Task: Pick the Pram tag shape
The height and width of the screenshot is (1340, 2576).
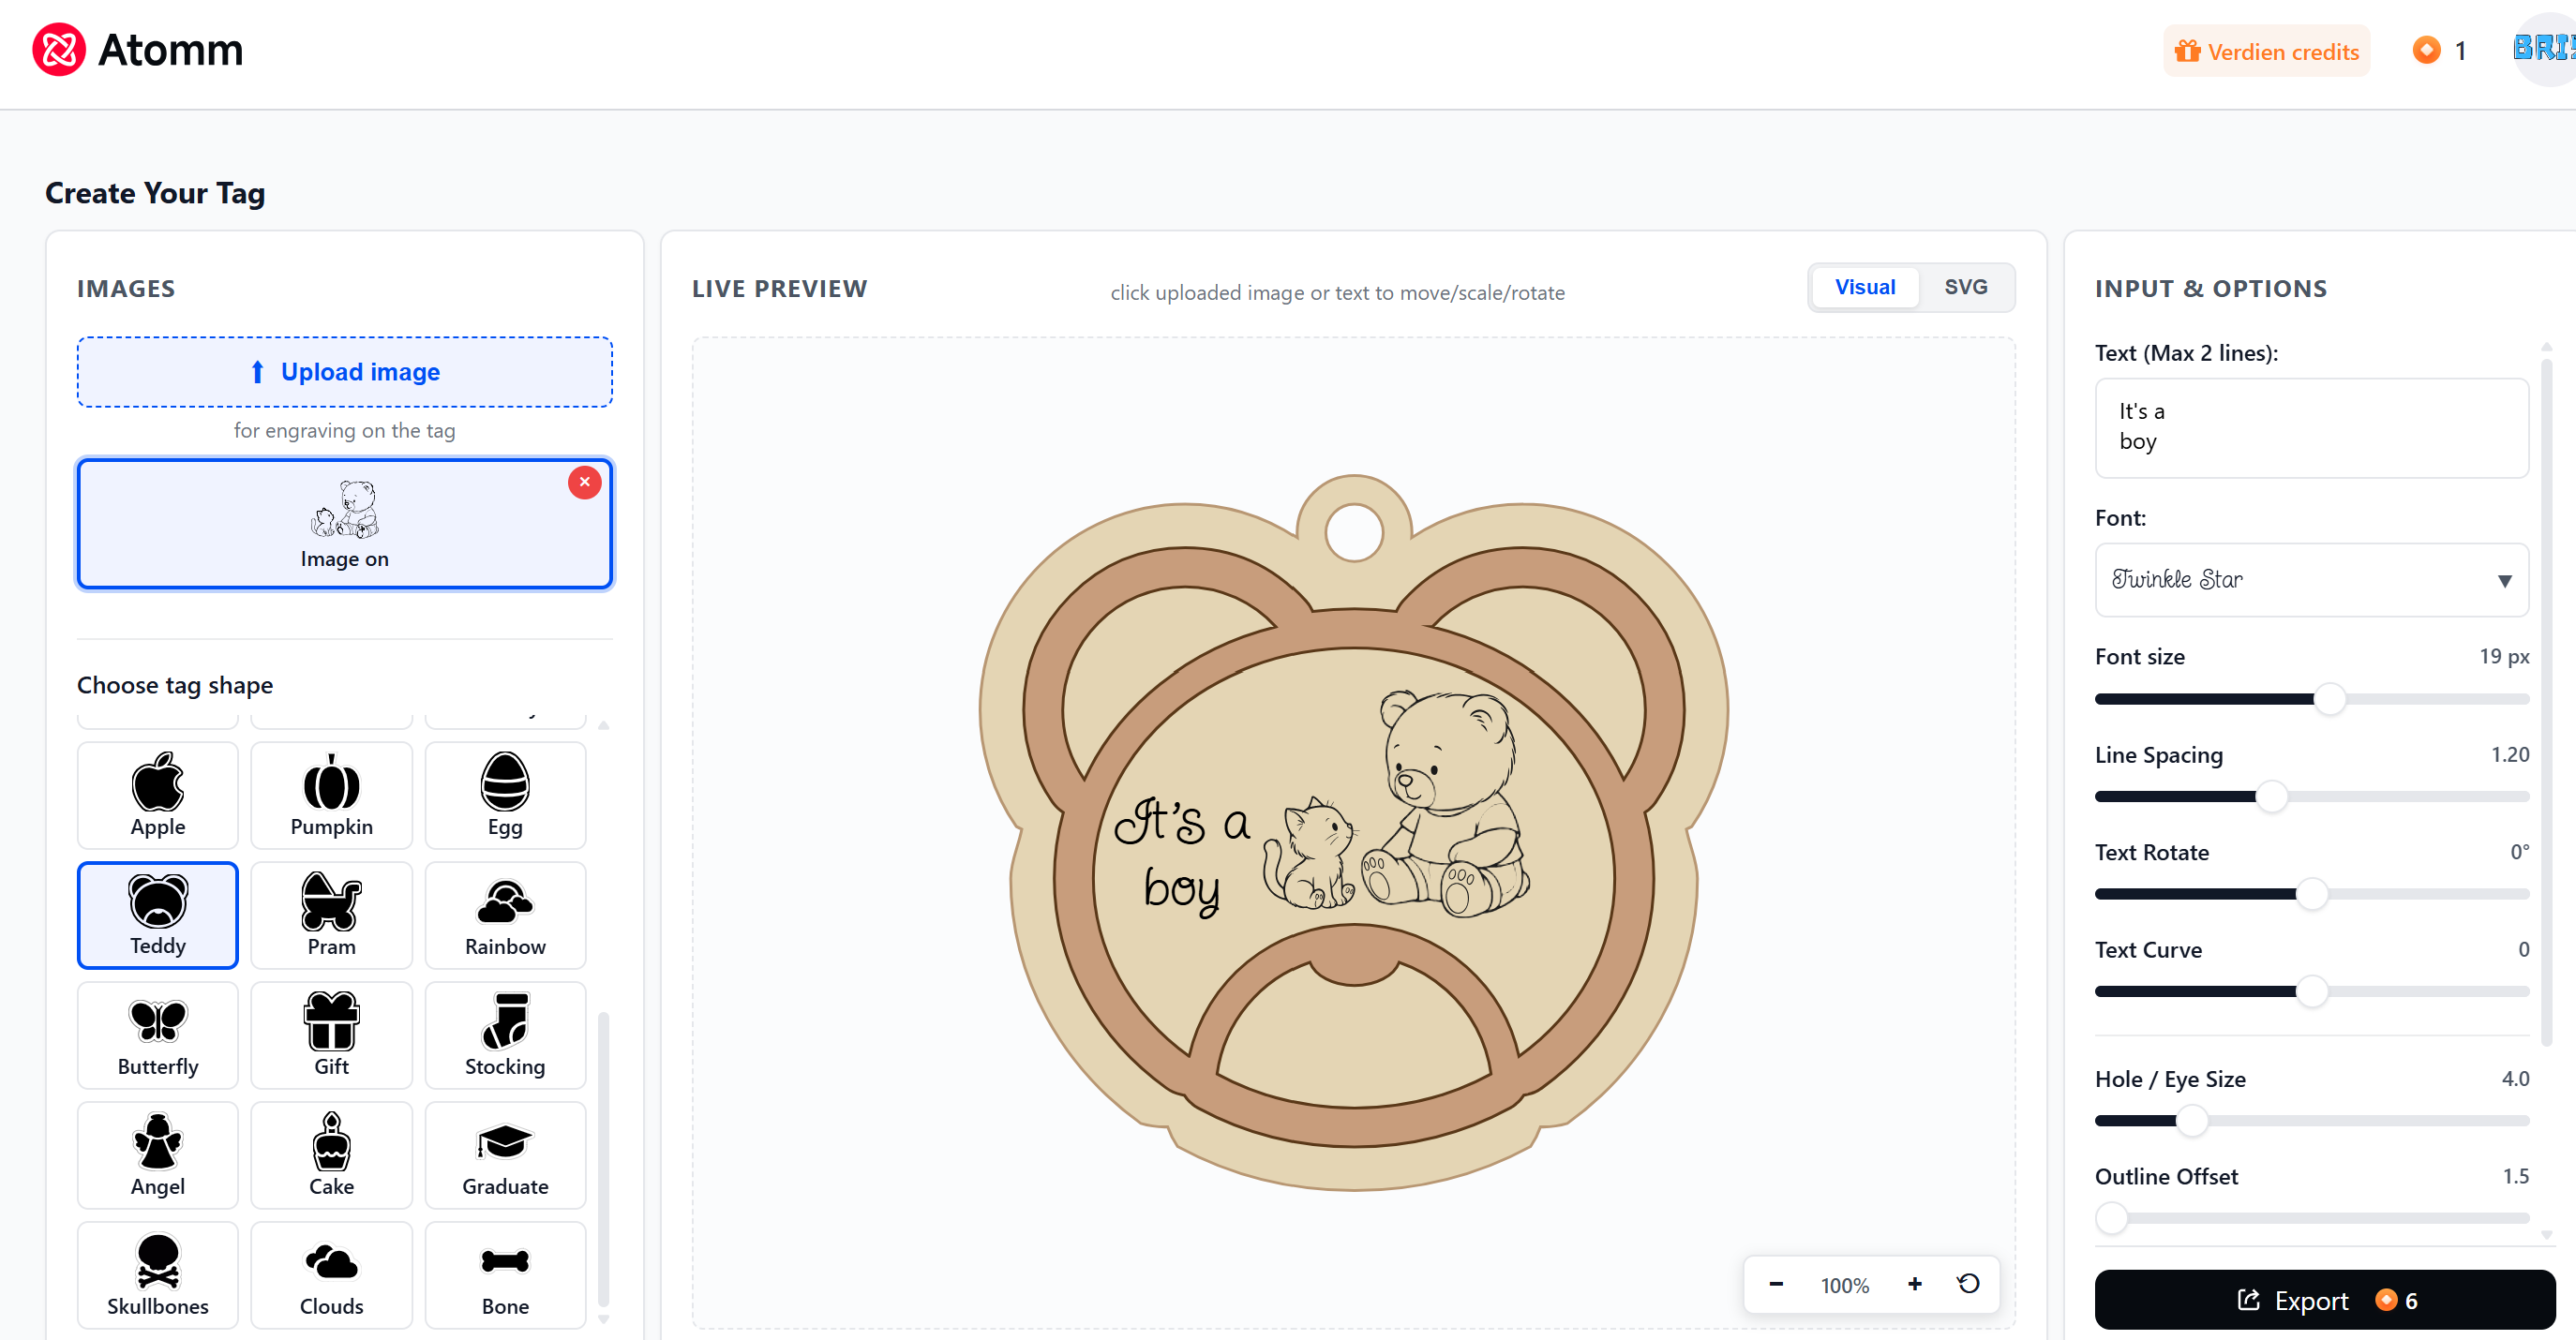Action: [331, 915]
